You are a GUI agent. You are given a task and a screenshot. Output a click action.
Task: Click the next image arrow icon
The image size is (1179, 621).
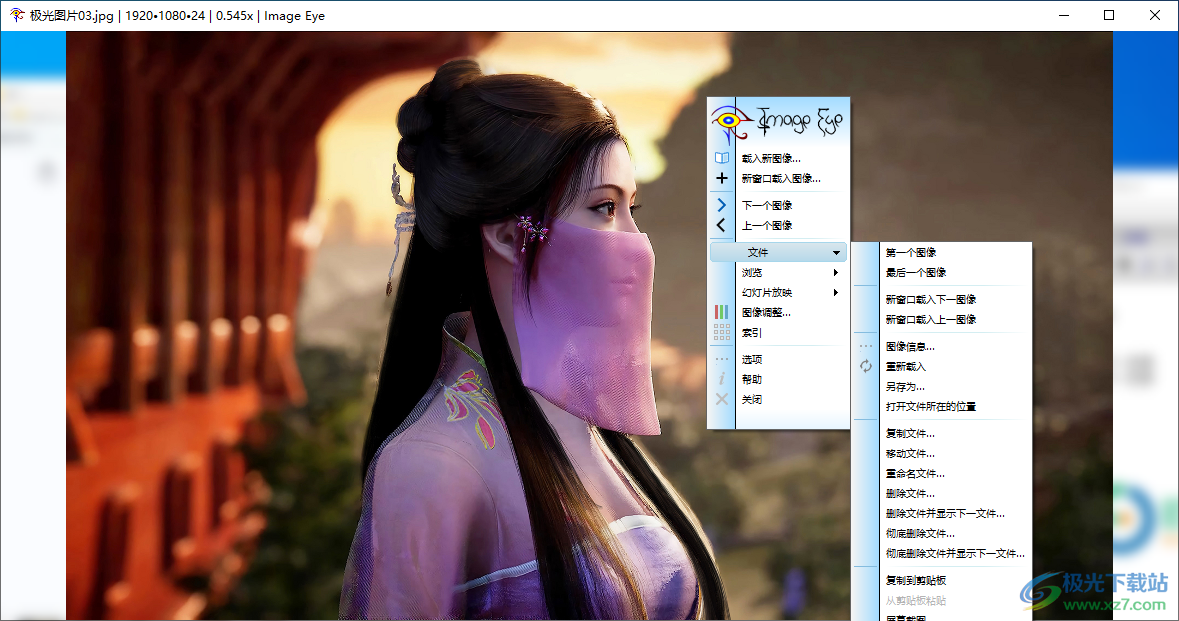pos(721,204)
